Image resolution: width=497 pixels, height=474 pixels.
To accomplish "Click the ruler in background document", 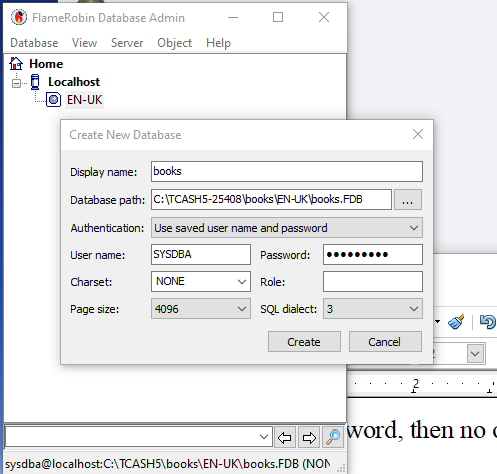I will coord(422,384).
